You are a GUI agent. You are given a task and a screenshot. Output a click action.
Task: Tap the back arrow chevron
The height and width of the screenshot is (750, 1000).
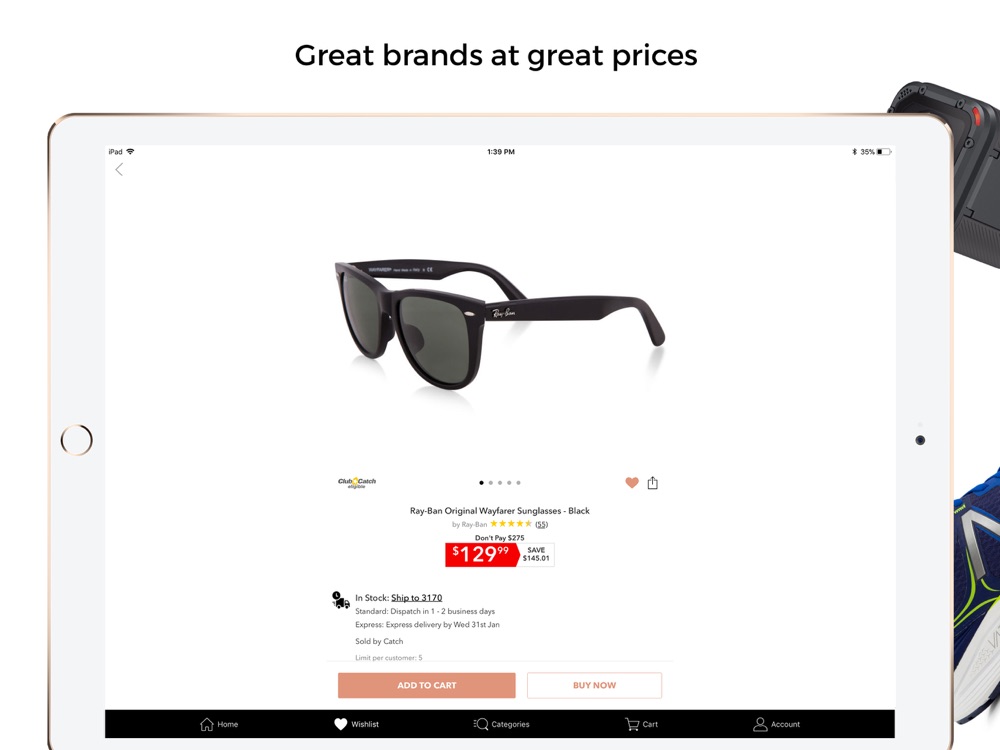119,170
